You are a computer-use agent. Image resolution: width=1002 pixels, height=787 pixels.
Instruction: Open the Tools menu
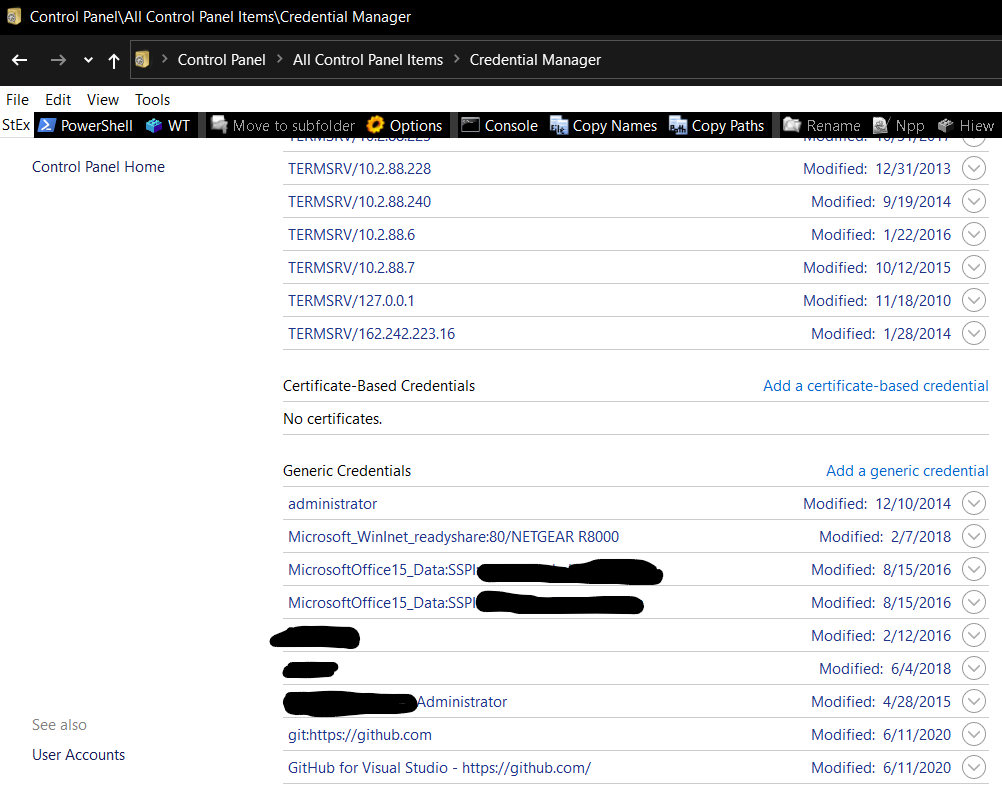coord(152,100)
